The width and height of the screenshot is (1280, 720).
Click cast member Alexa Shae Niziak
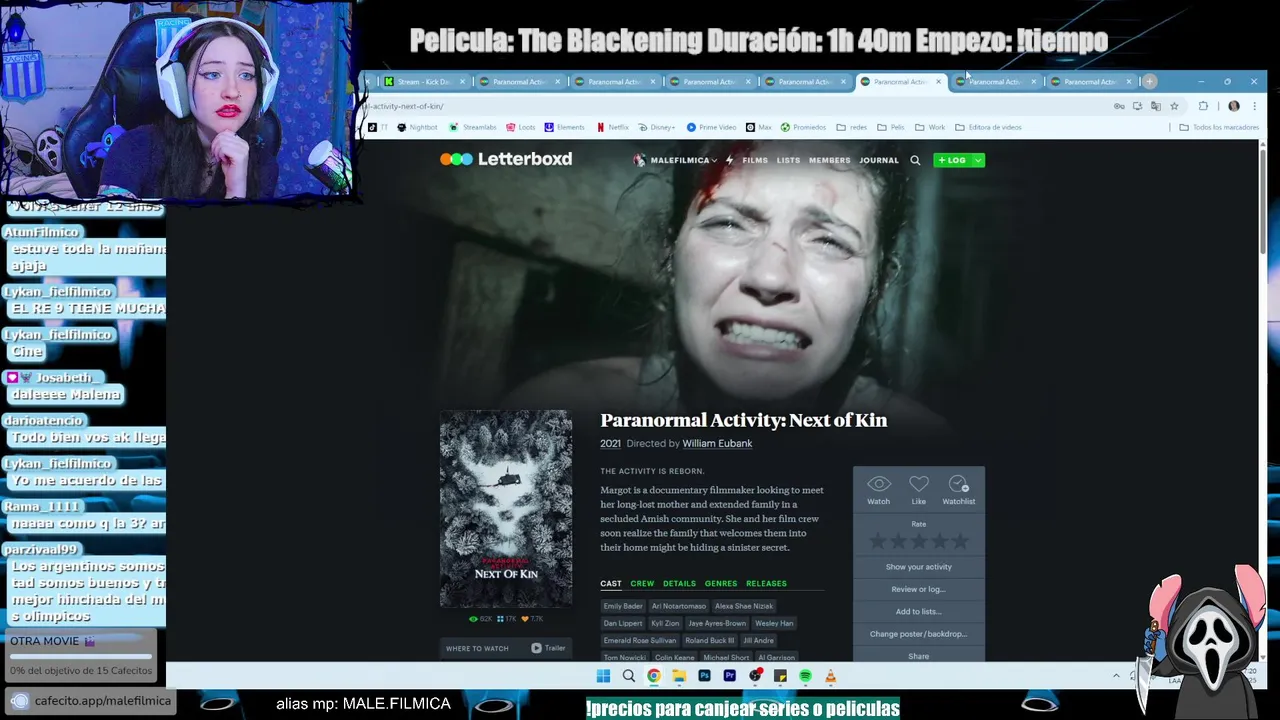click(x=744, y=606)
